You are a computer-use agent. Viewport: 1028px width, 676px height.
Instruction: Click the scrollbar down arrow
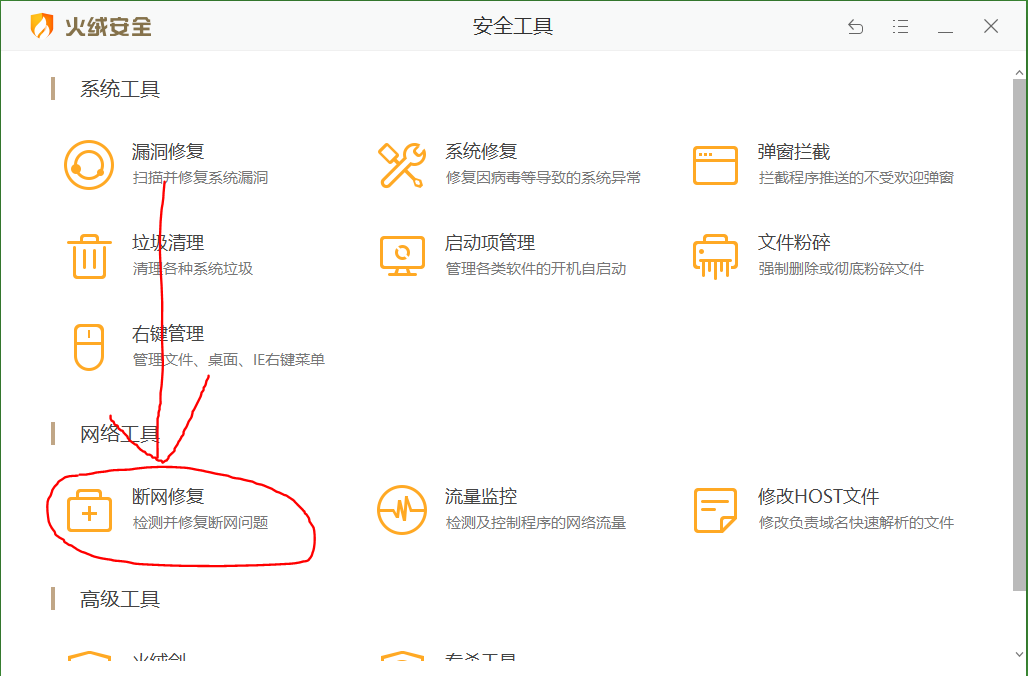1019,654
